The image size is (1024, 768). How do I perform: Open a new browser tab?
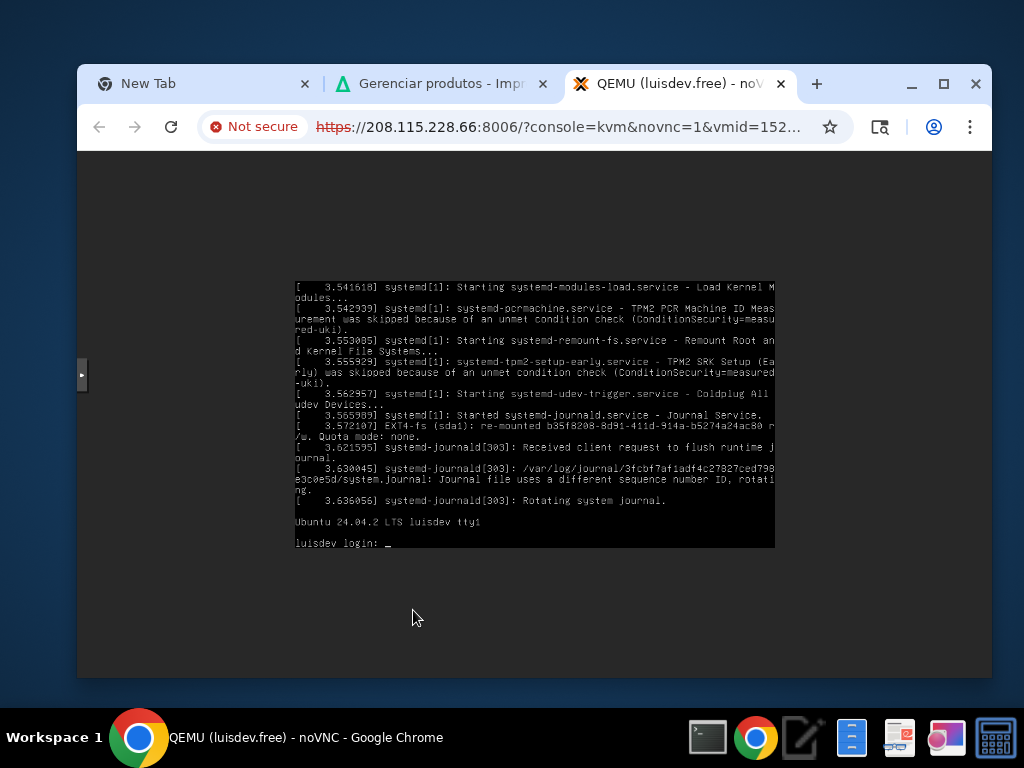816,84
